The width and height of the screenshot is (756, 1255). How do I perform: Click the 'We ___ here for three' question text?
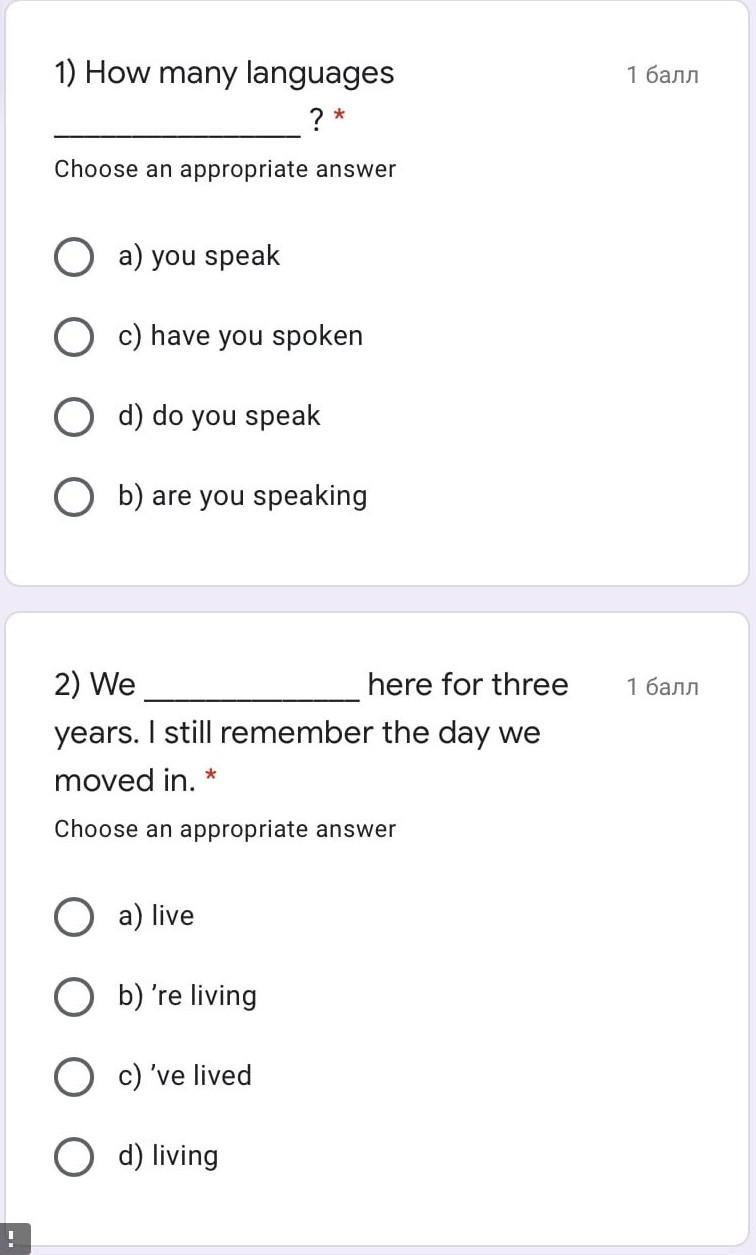[x=310, y=685]
